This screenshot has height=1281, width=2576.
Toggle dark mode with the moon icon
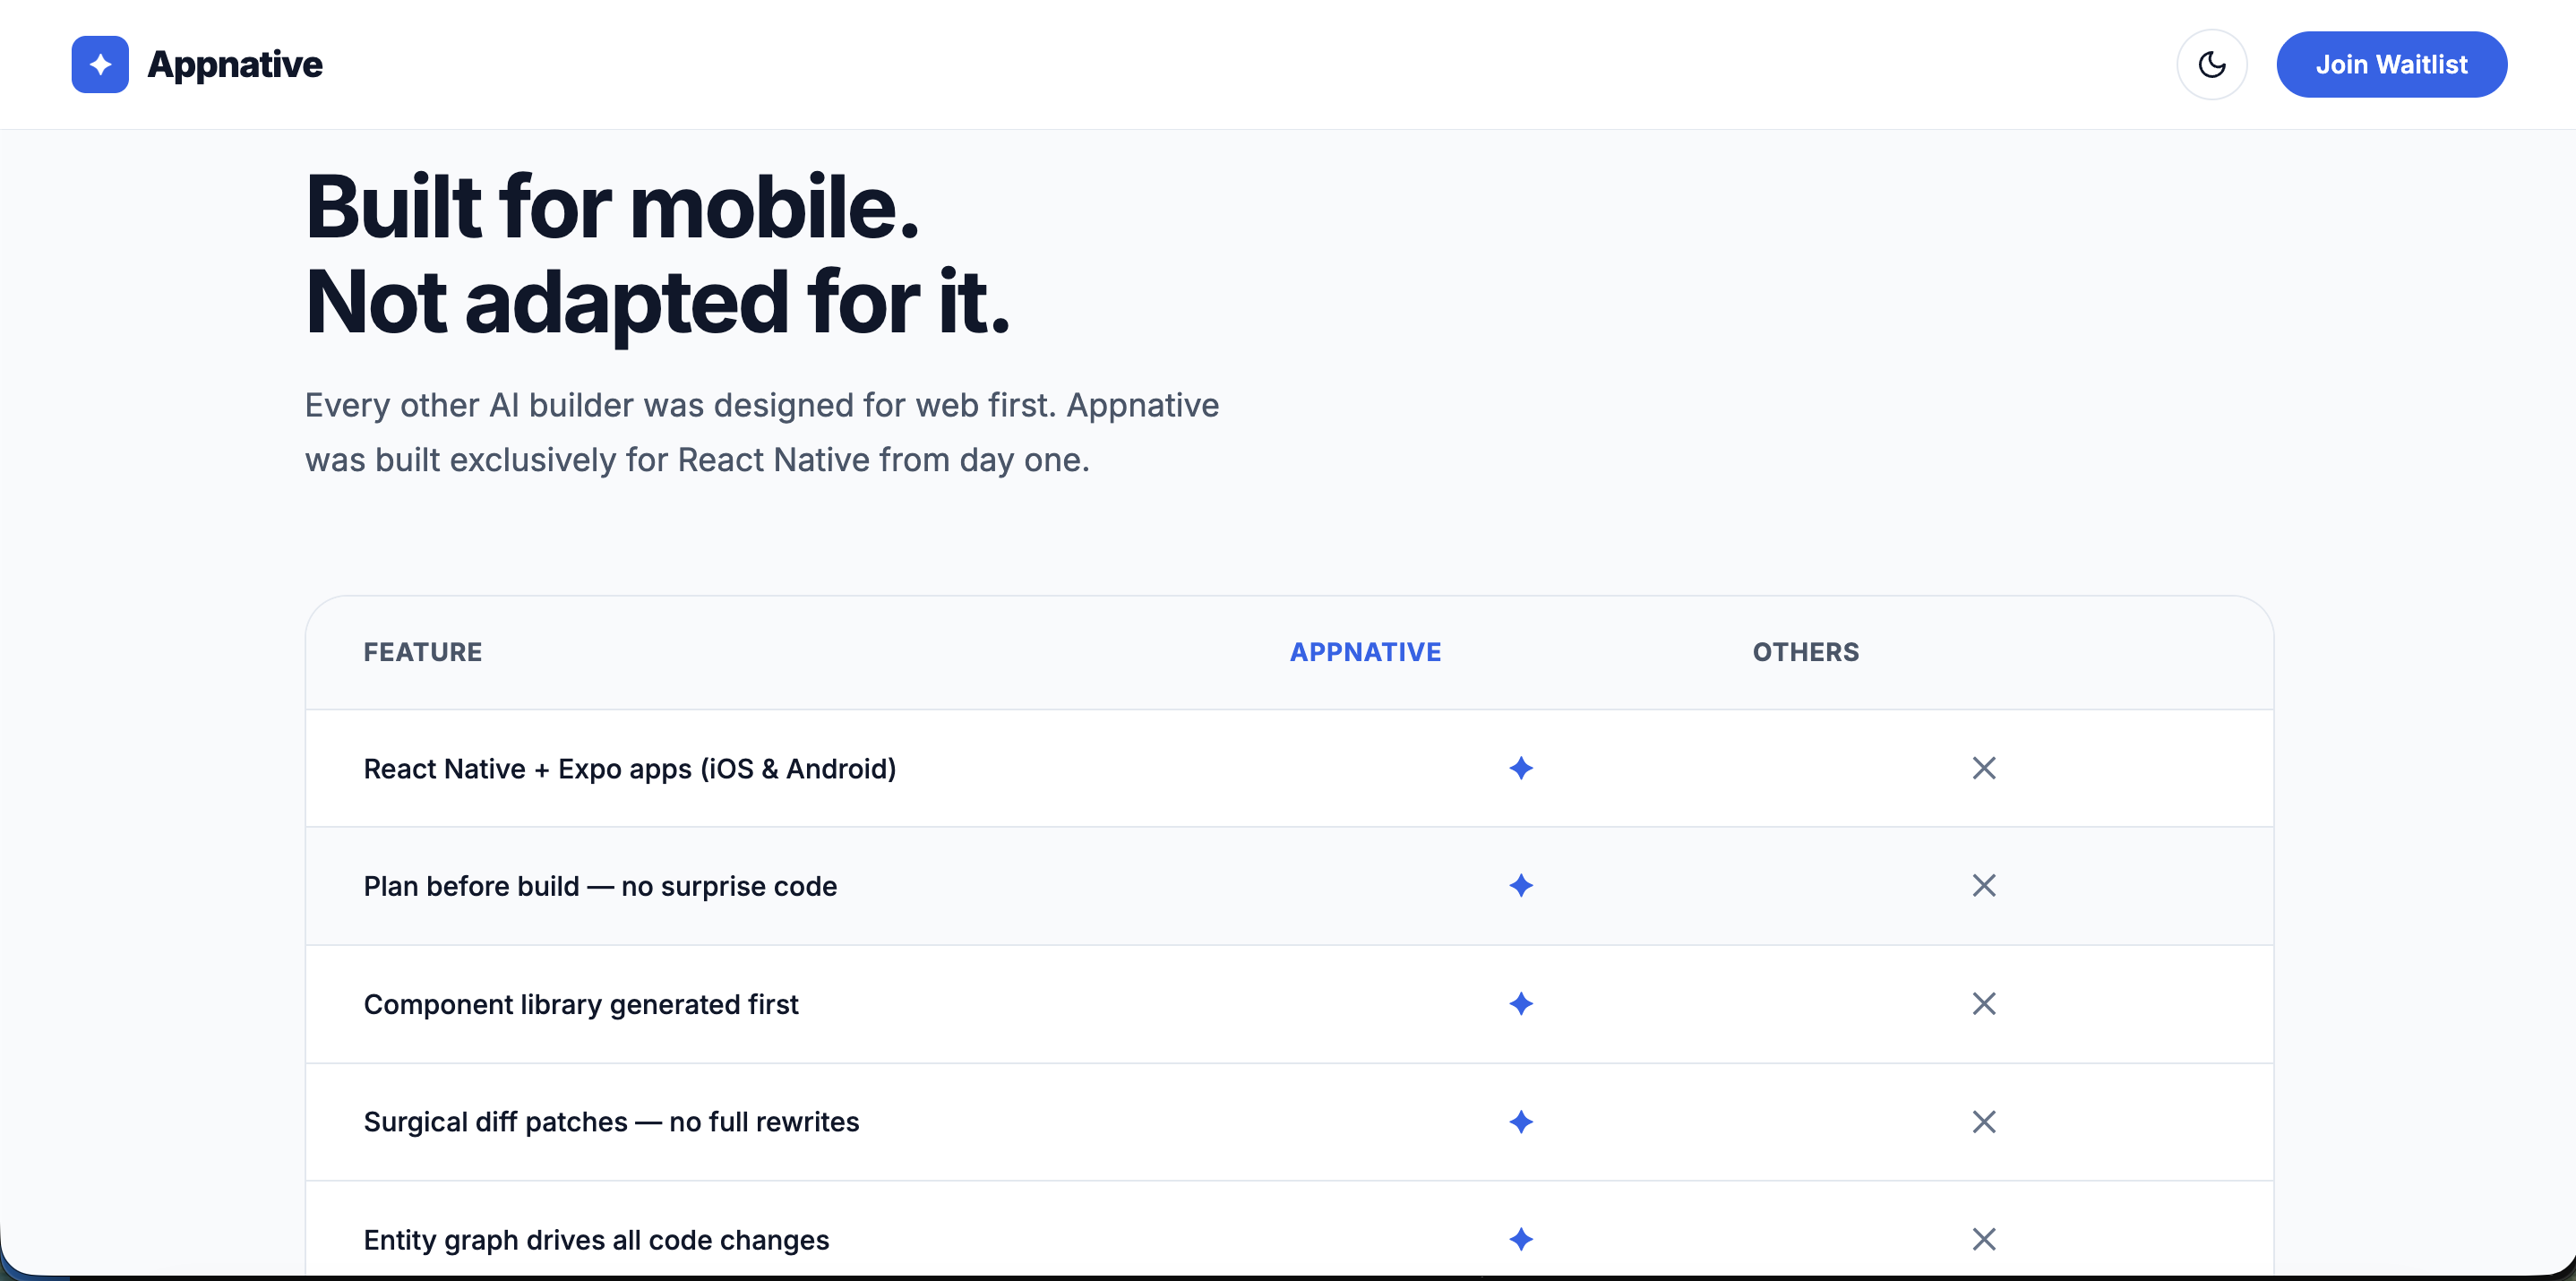[2212, 64]
